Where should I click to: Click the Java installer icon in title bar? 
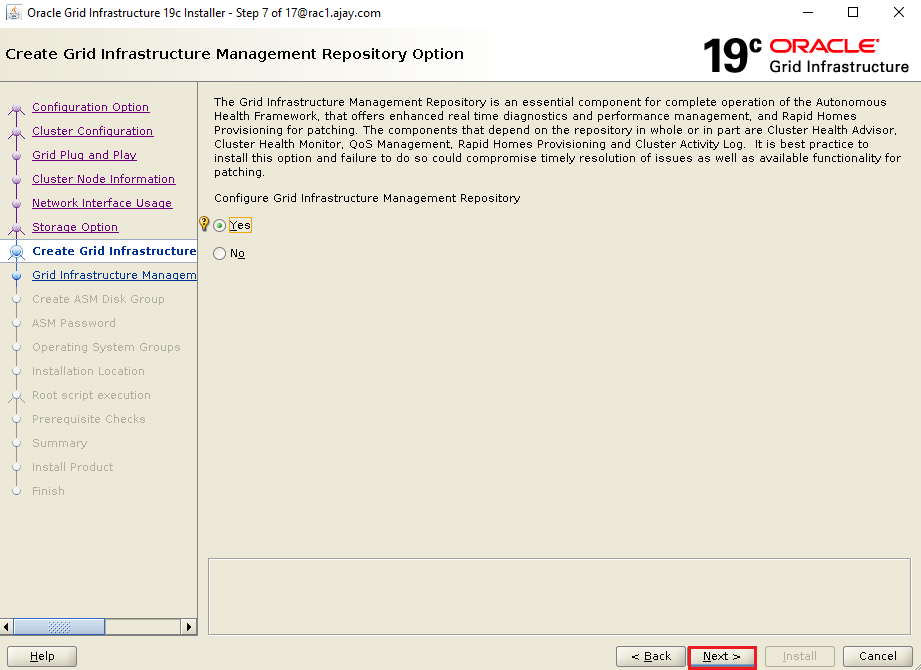tap(14, 12)
